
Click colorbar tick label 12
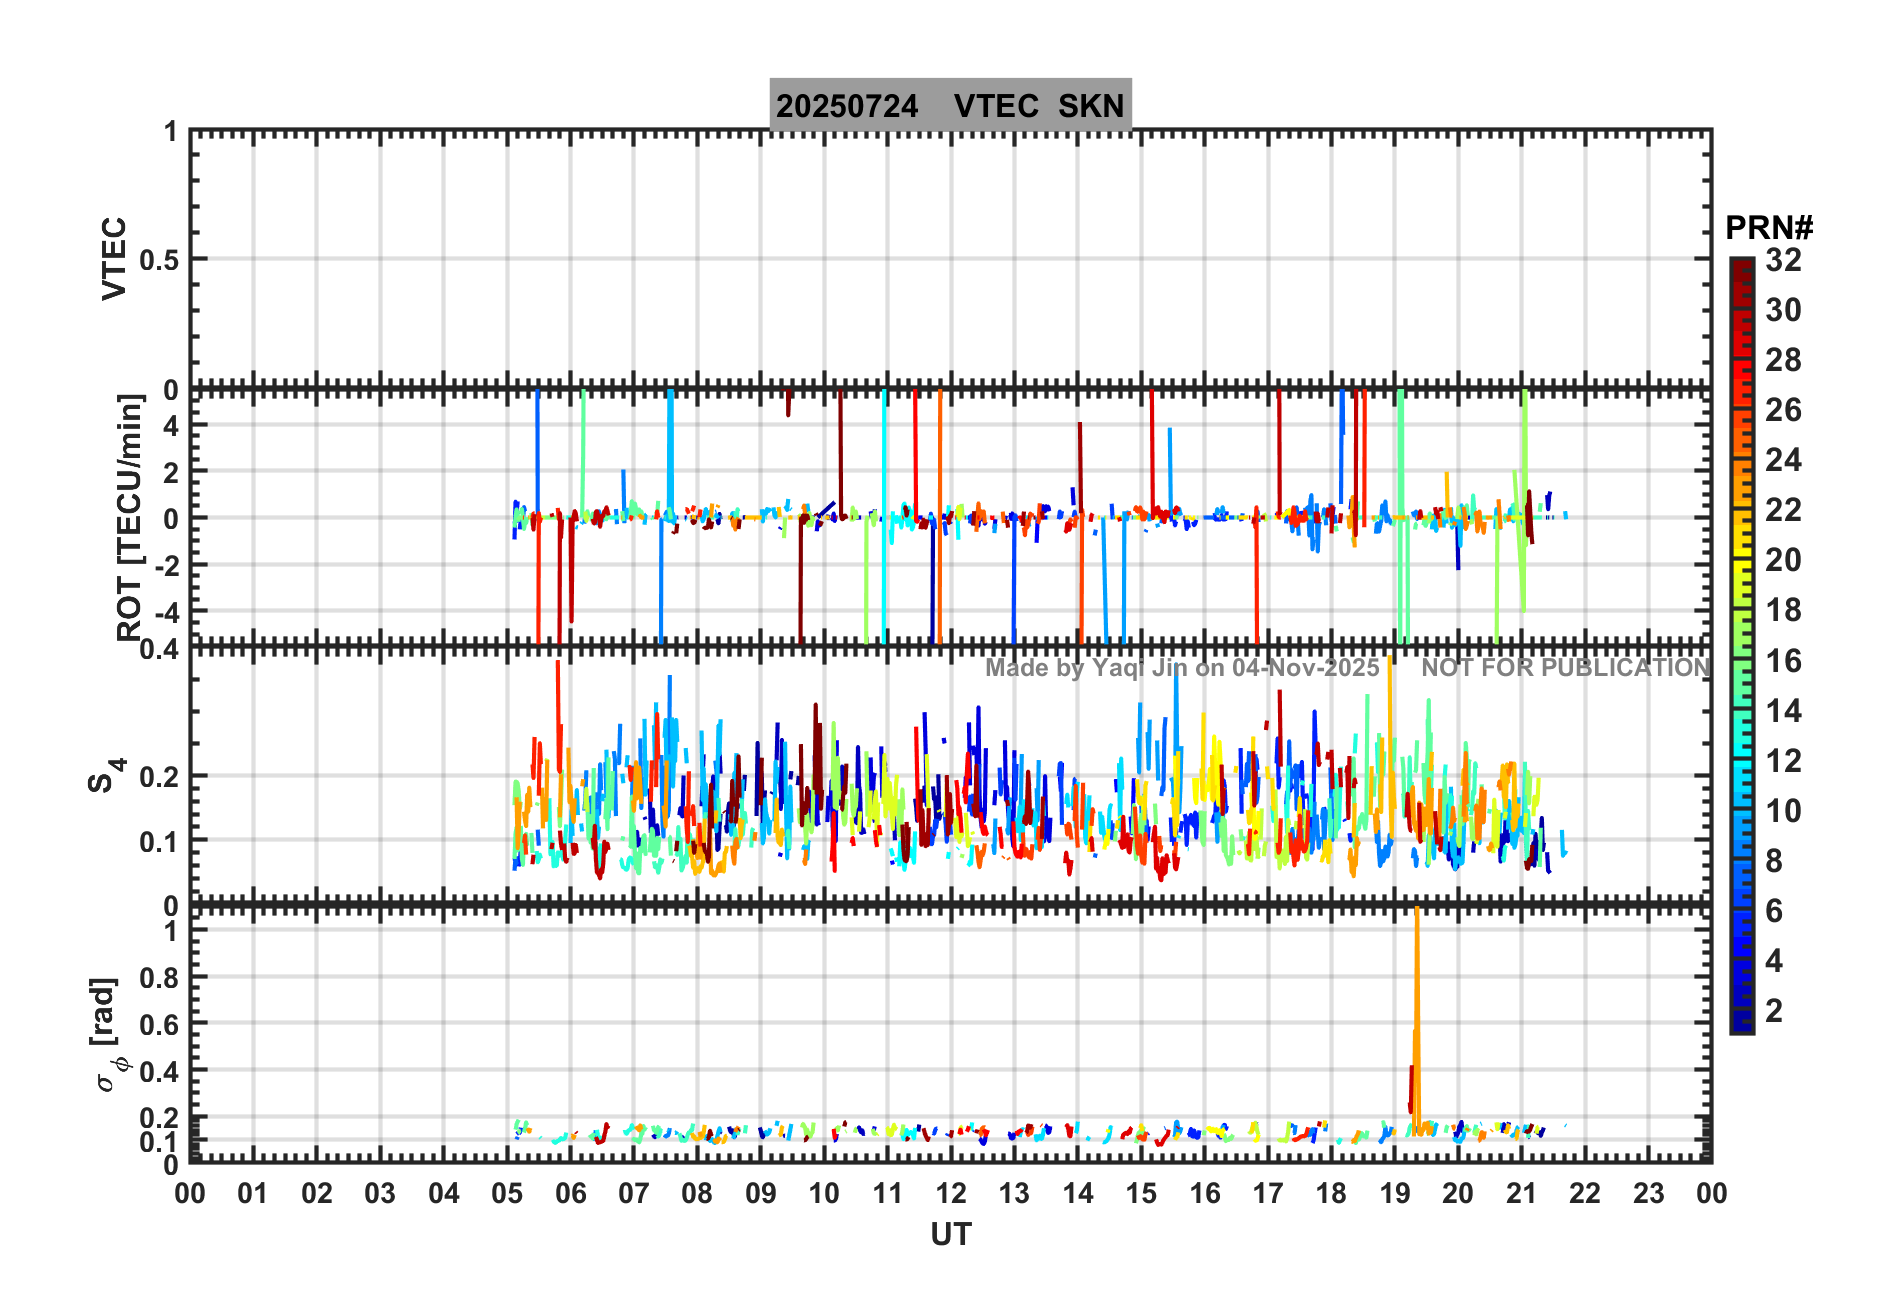[x=1783, y=761]
